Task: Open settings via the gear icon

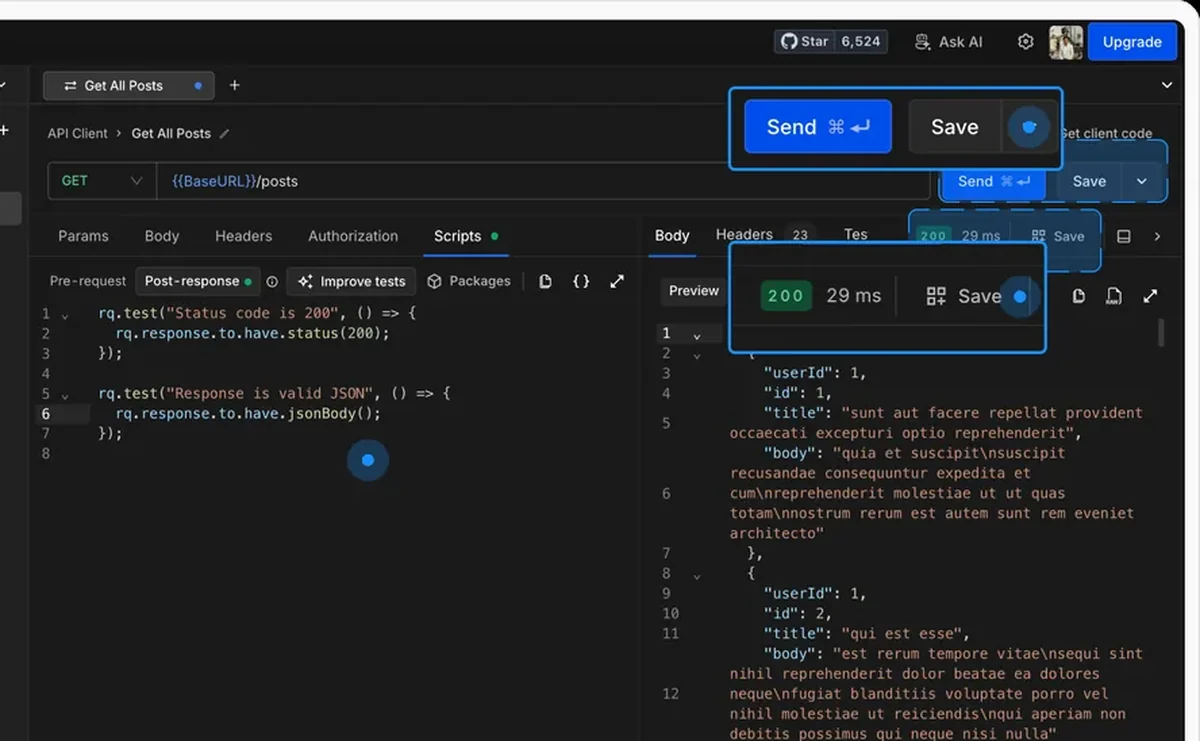Action: pyautogui.click(x=1025, y=42)
